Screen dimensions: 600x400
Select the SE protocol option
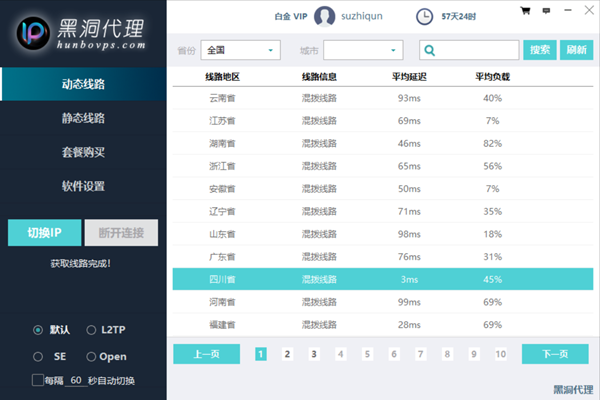pyautogui.click(x=38, y=356)
